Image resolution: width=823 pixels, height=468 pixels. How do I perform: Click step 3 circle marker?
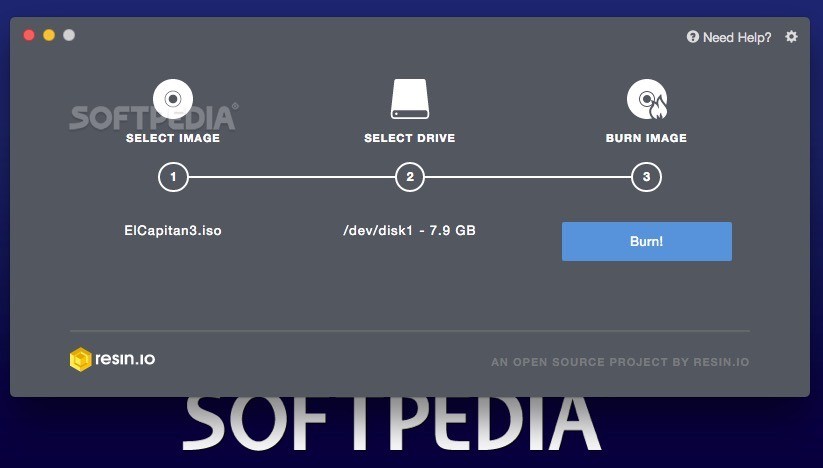(646, 178)
